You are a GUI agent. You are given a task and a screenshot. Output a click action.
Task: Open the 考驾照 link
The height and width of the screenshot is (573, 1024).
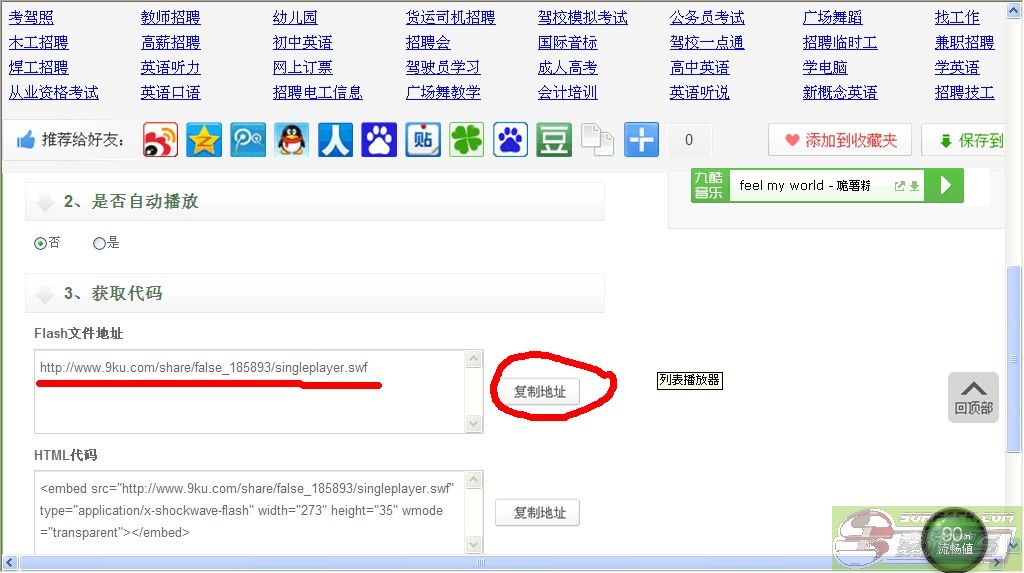pos(31,17)
